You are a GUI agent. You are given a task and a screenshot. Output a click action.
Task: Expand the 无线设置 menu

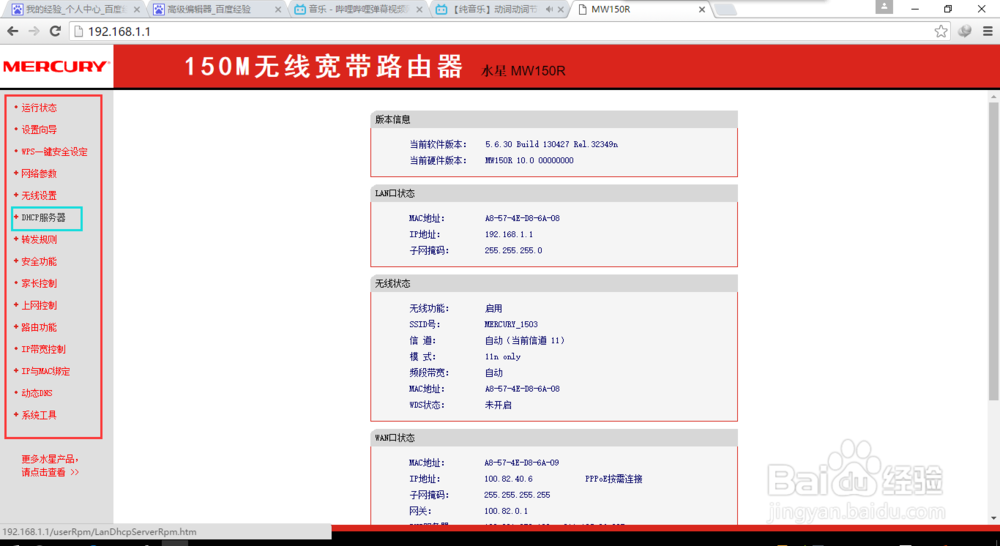coord(39,195)
